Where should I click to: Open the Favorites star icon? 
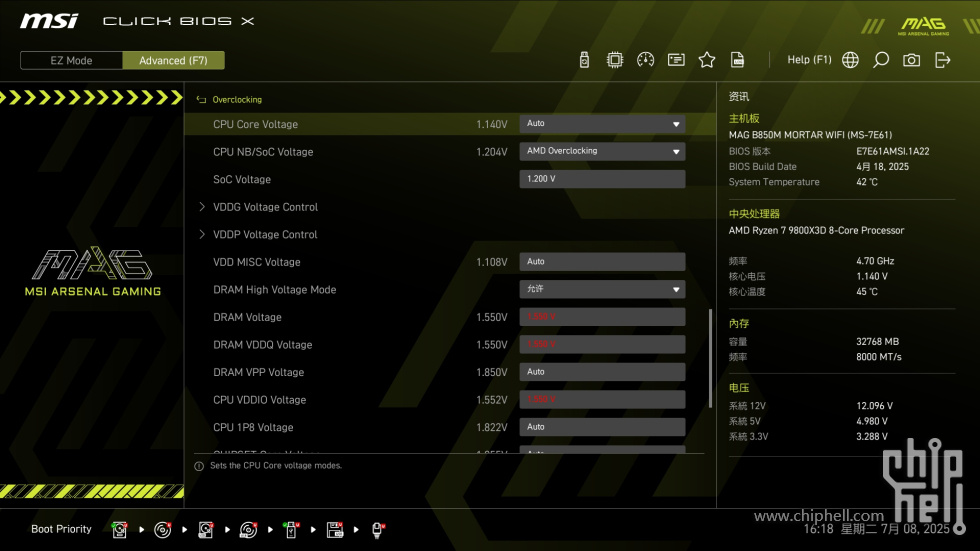click(x=707, y=60)
